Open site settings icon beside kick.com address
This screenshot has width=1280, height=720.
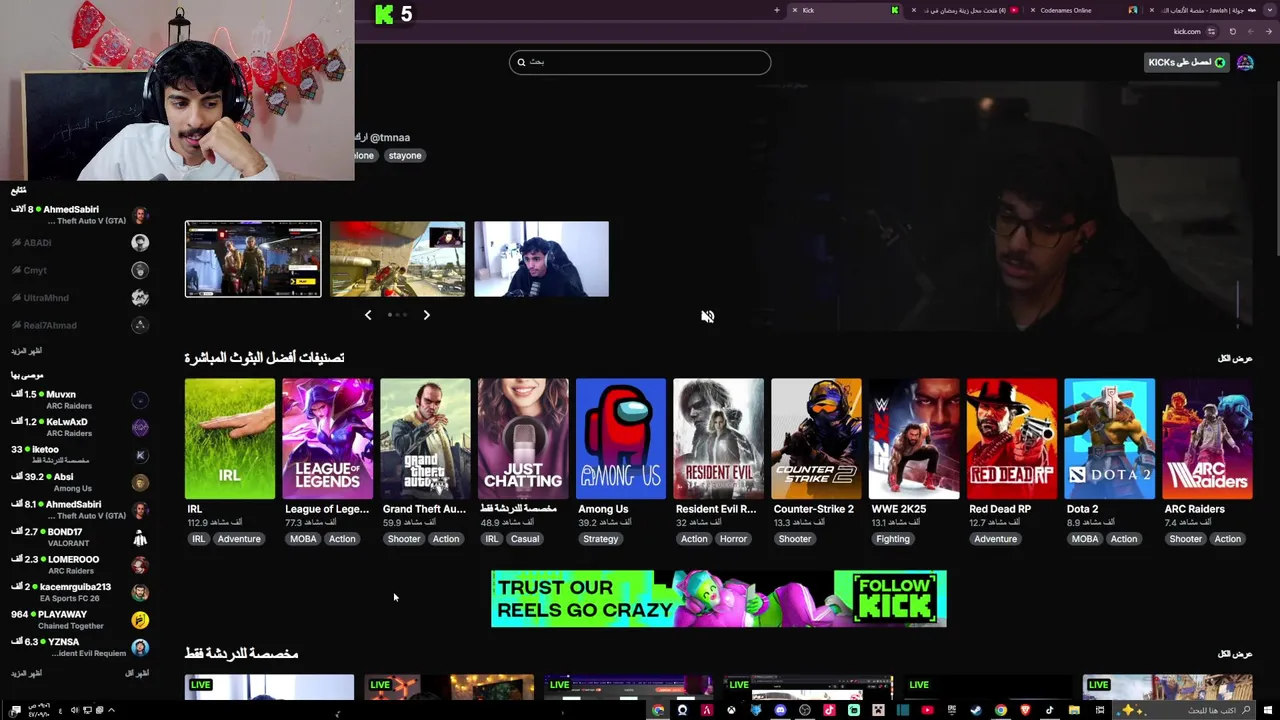tap(1211, 31)
